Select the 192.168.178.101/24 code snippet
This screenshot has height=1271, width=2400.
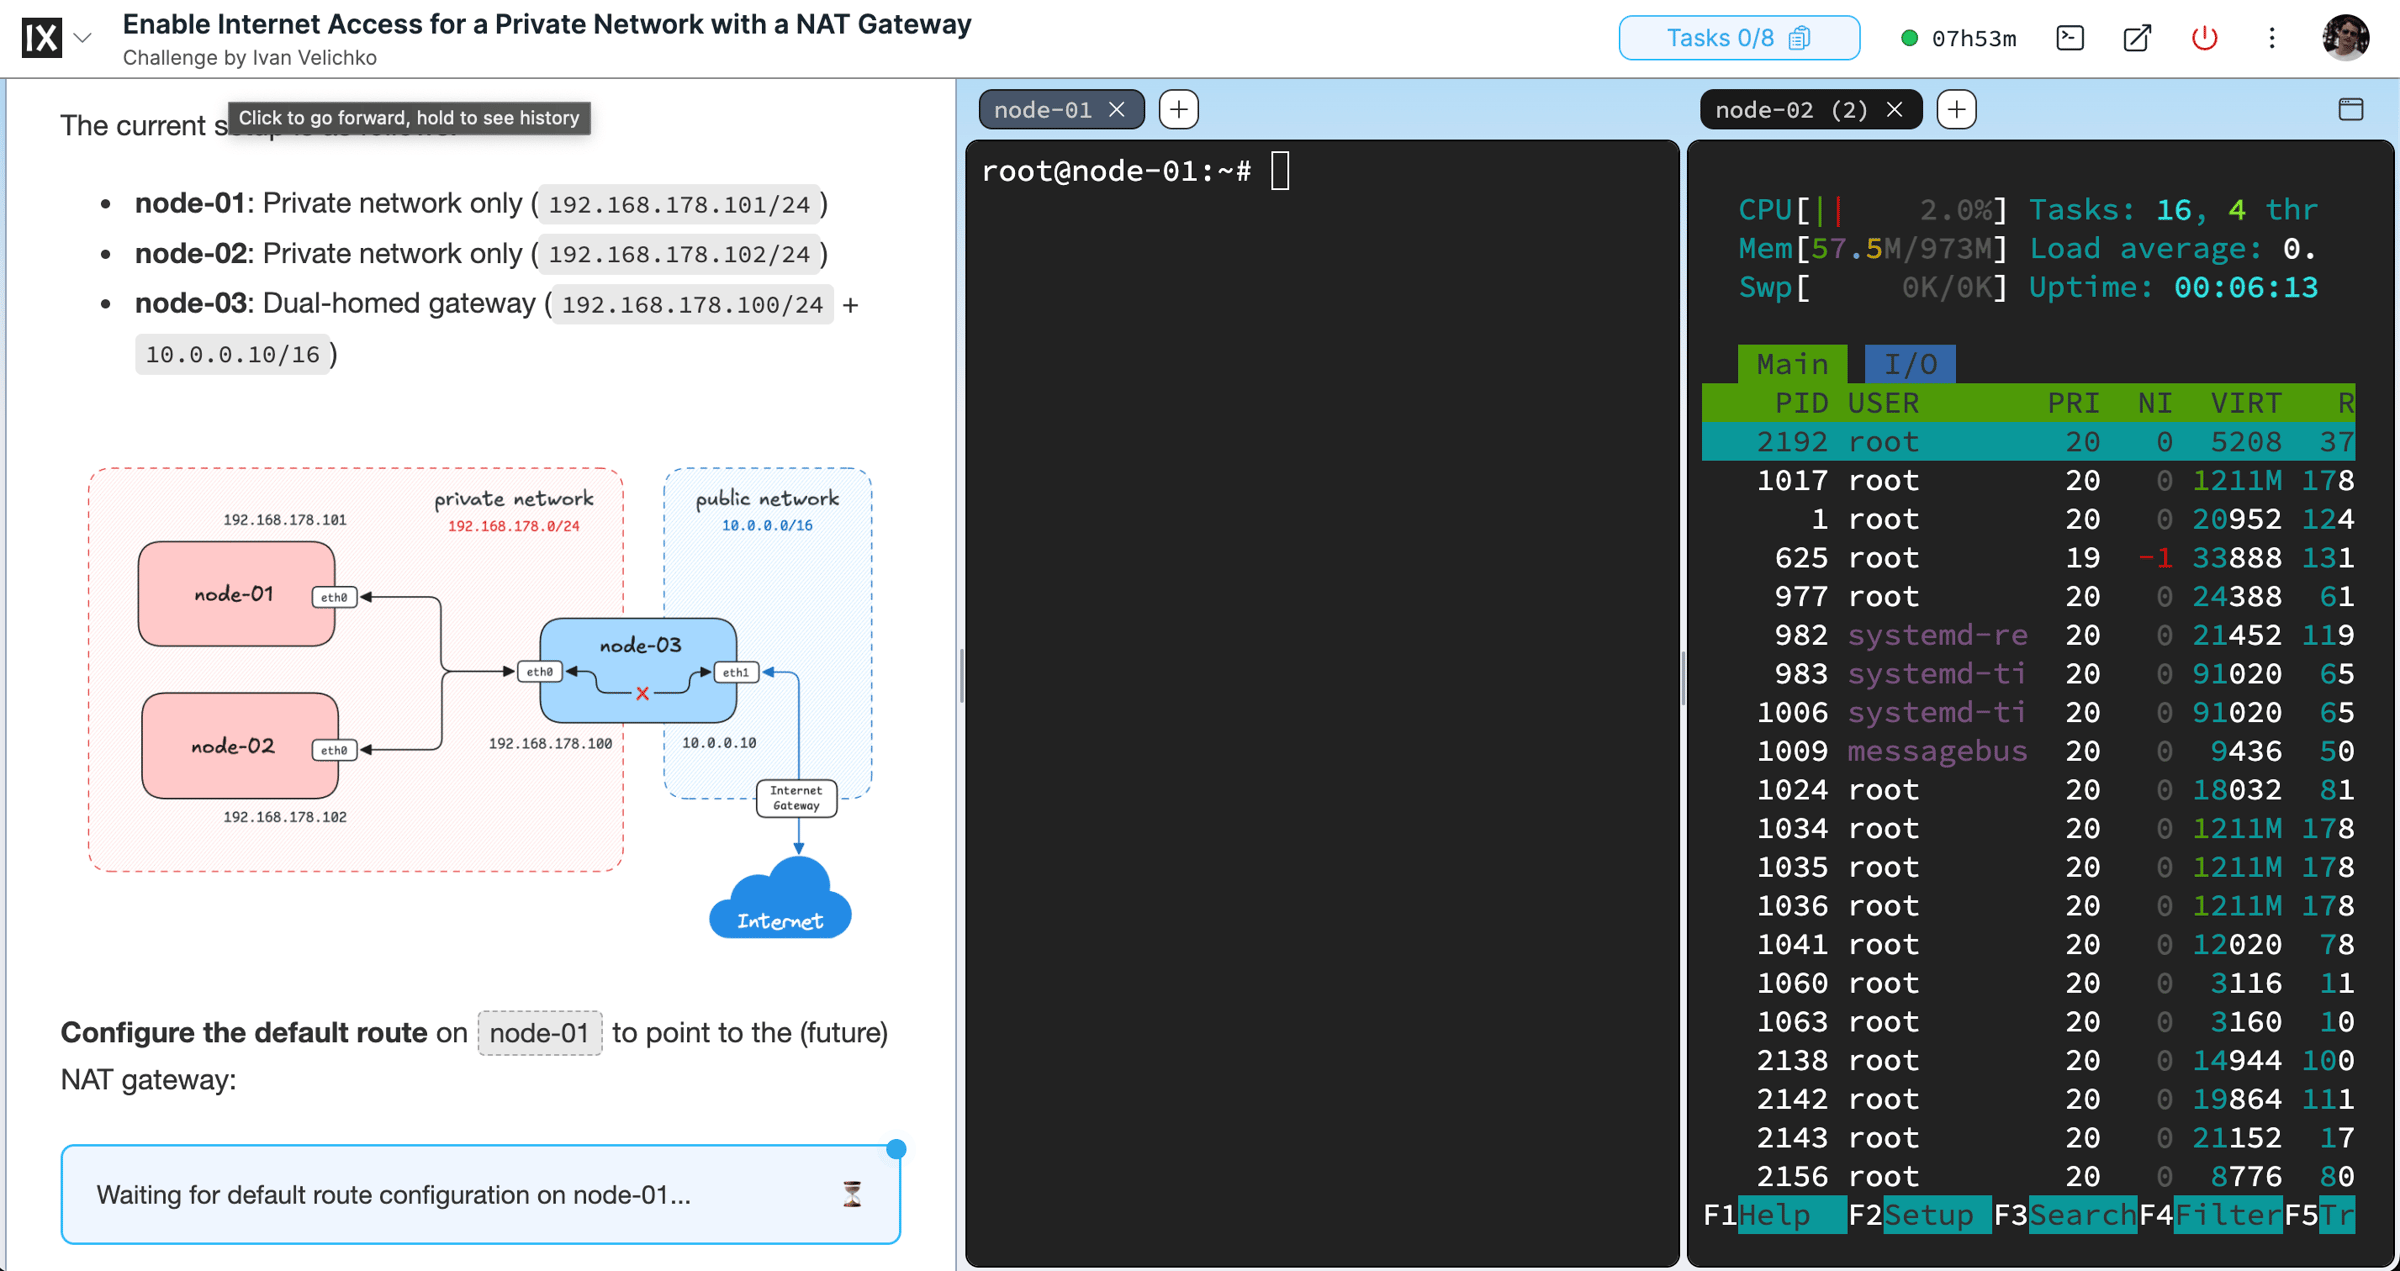679,204
